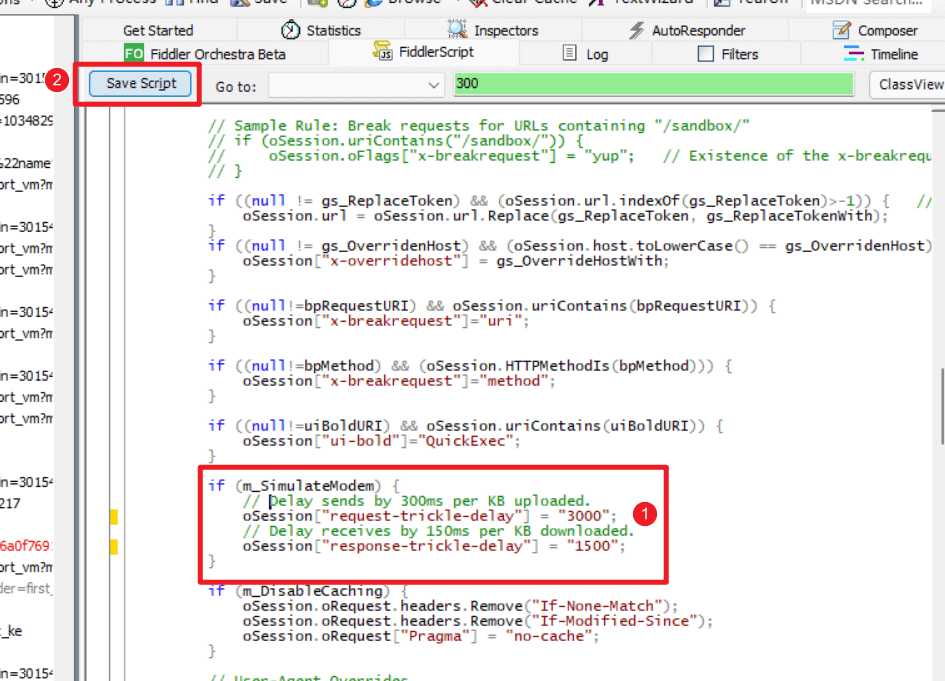Focus the green search field containing 300
This screenshot has height=681, width=945.
(654, 84)
